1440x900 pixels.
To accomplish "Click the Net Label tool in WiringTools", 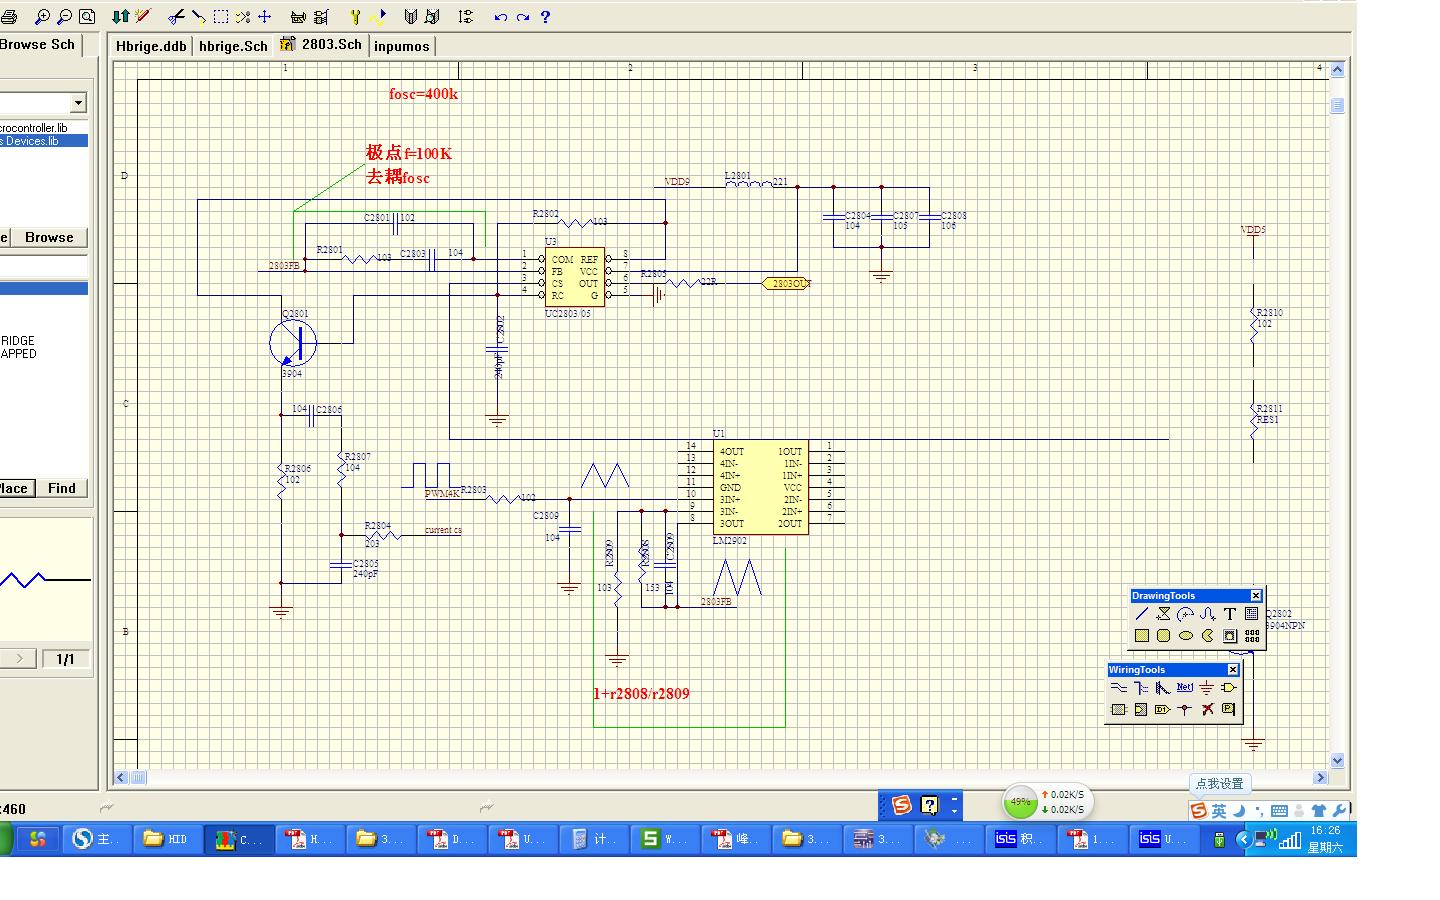I will (x=1184, y=688).
